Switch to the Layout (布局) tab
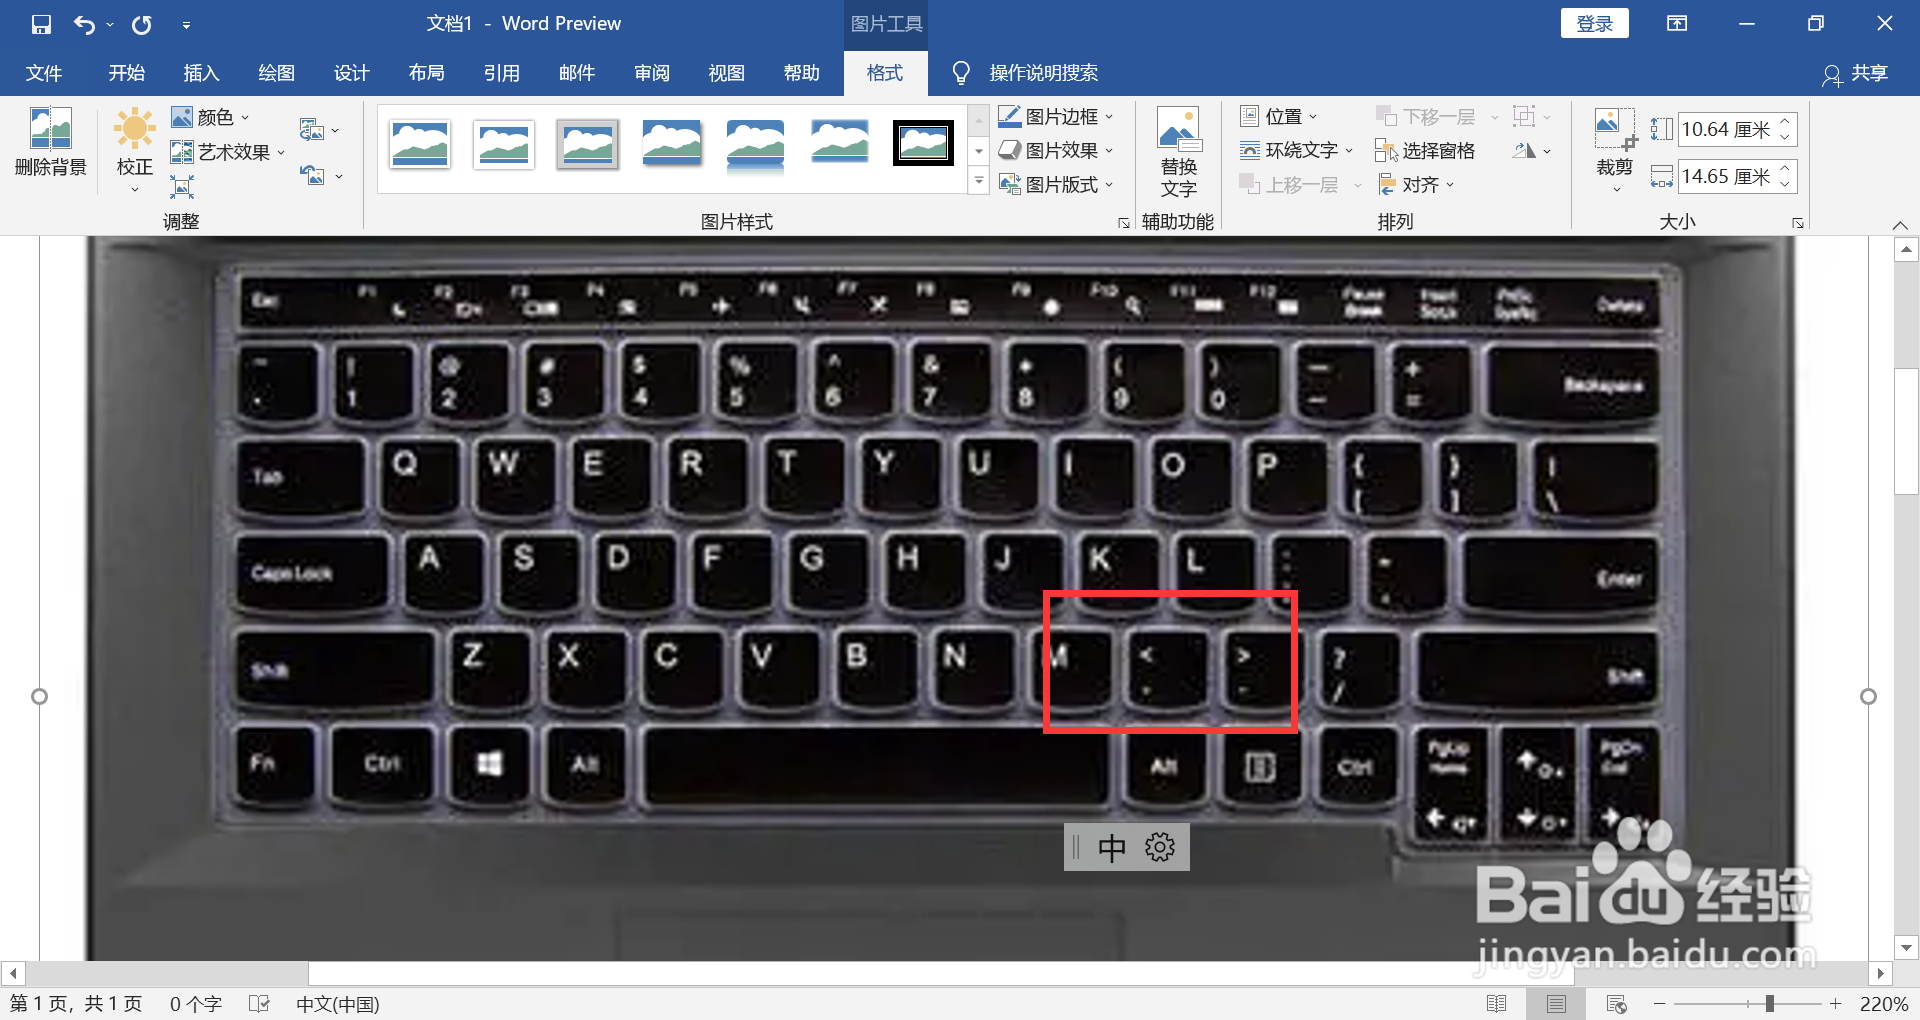Viewport: 1920px width, 1020px height. [426, 73]
